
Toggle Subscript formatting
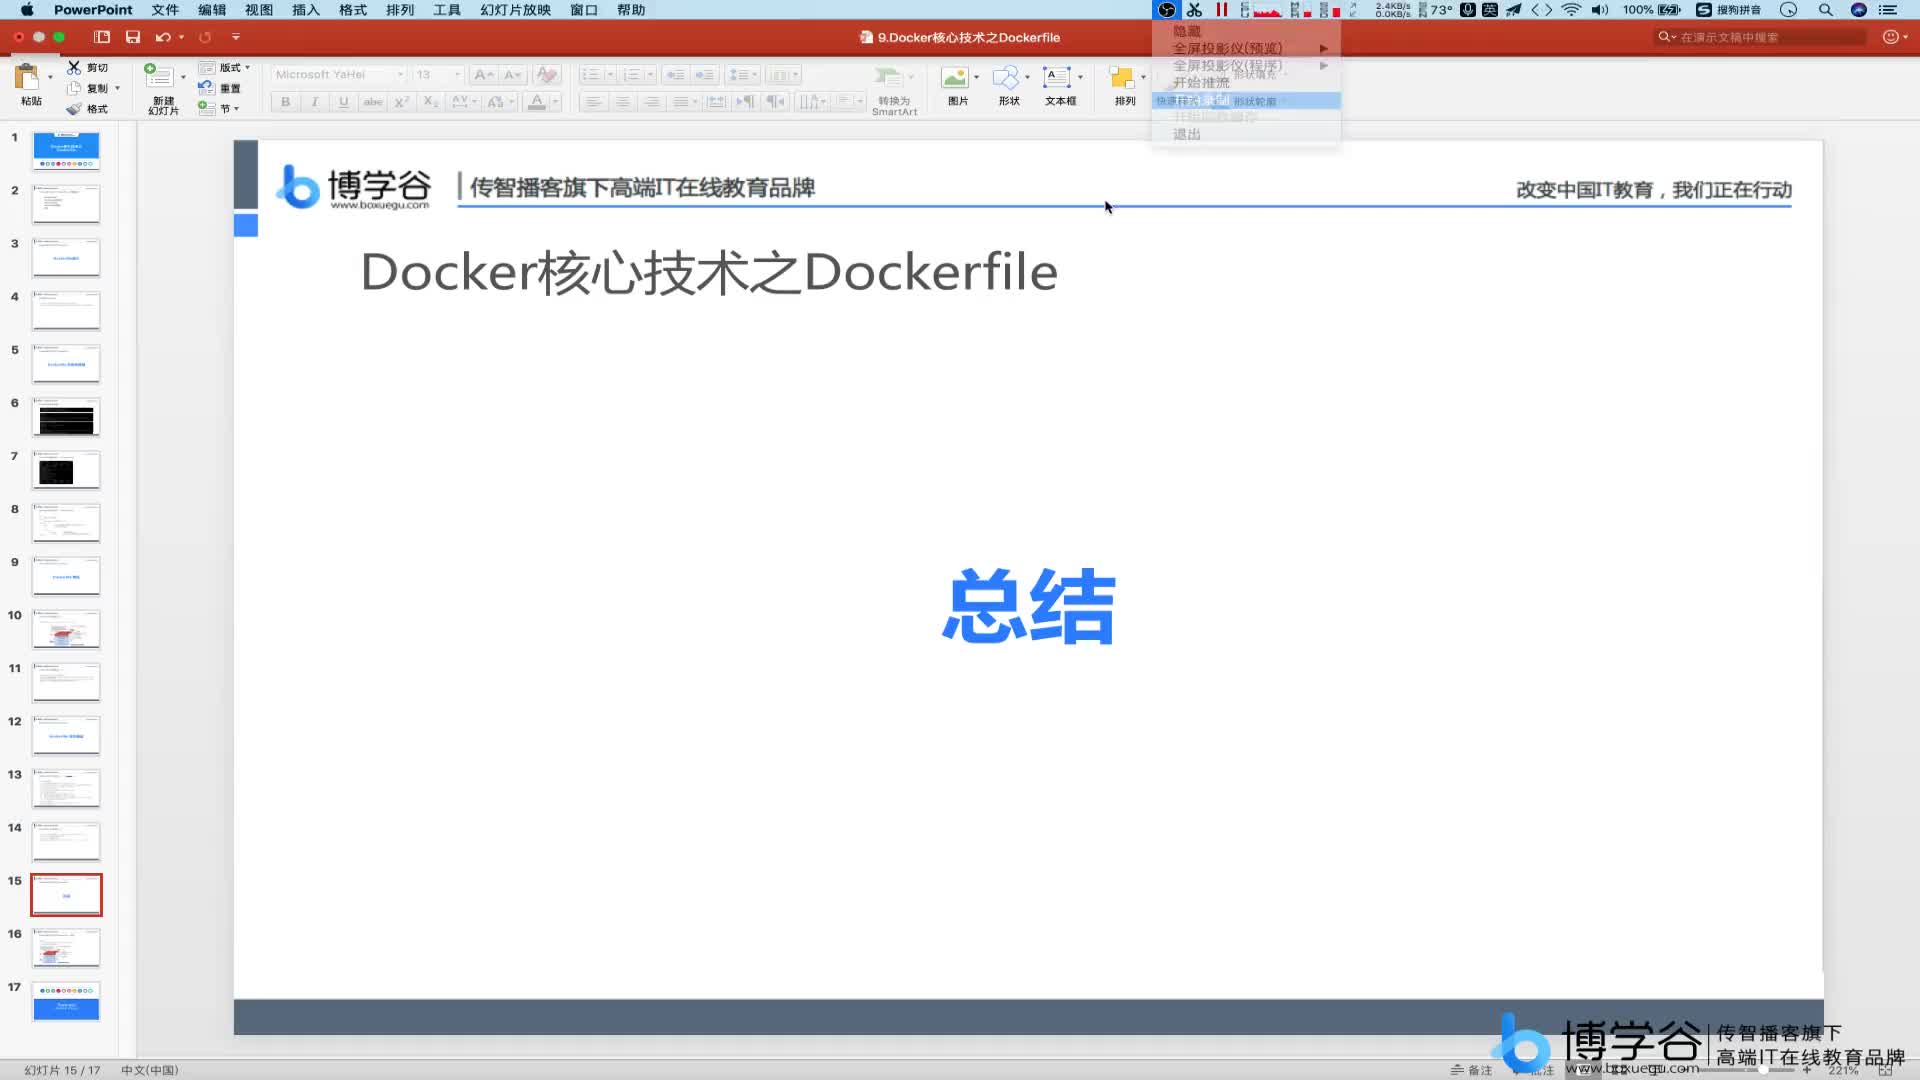(431, 102)
